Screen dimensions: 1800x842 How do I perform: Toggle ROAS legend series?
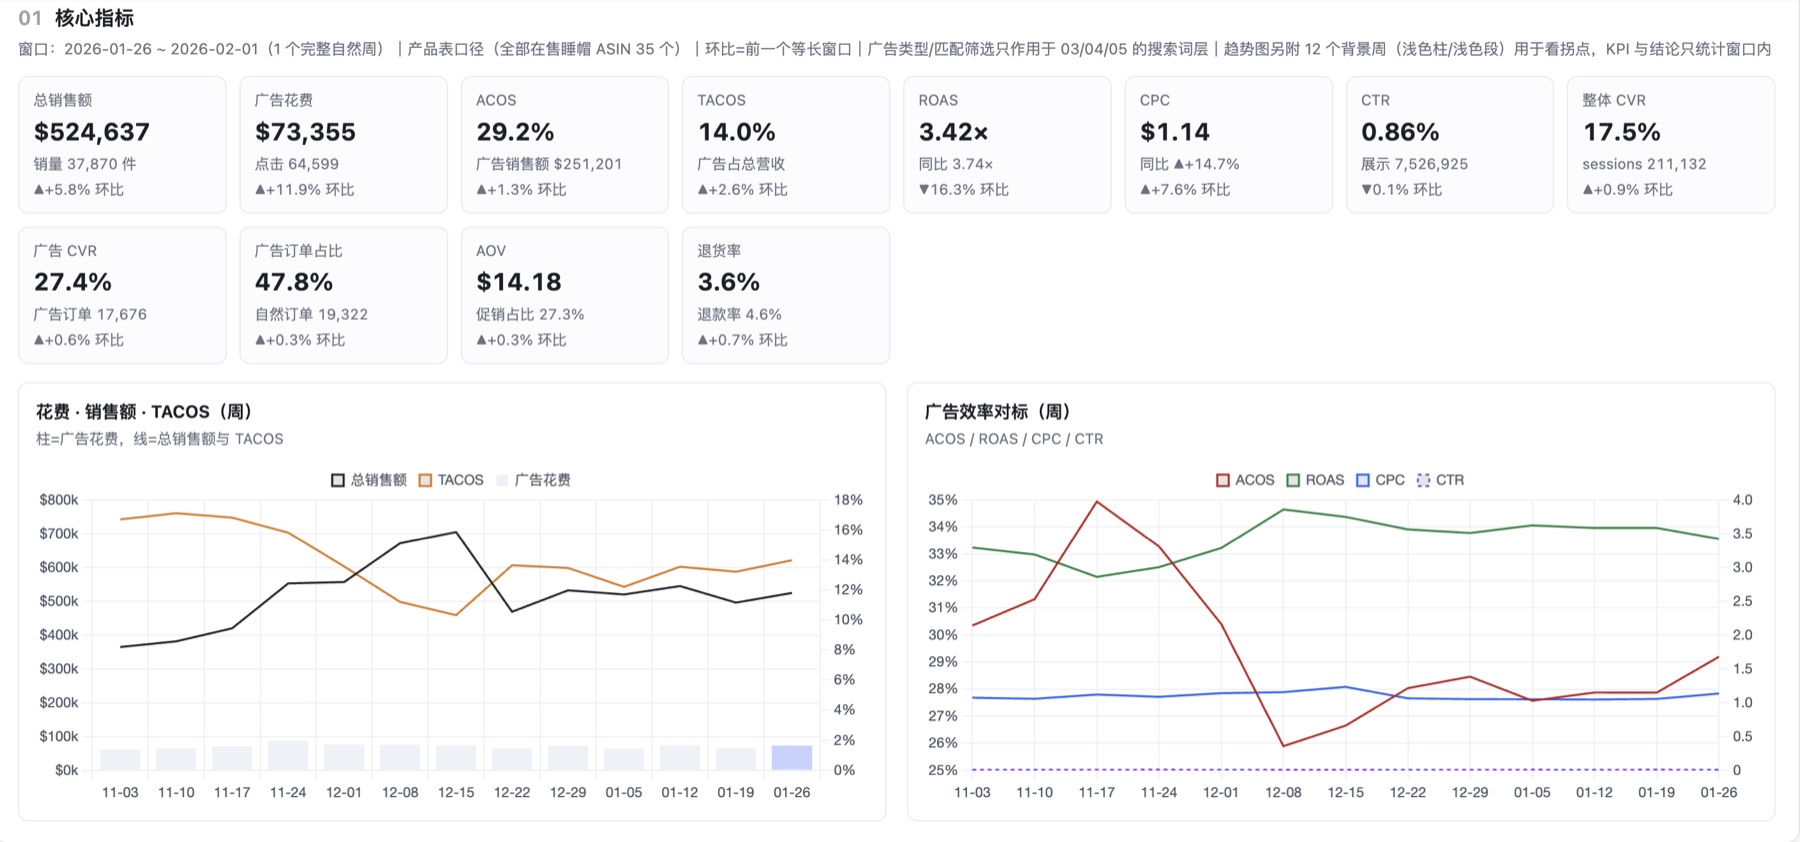(1315, 480)
